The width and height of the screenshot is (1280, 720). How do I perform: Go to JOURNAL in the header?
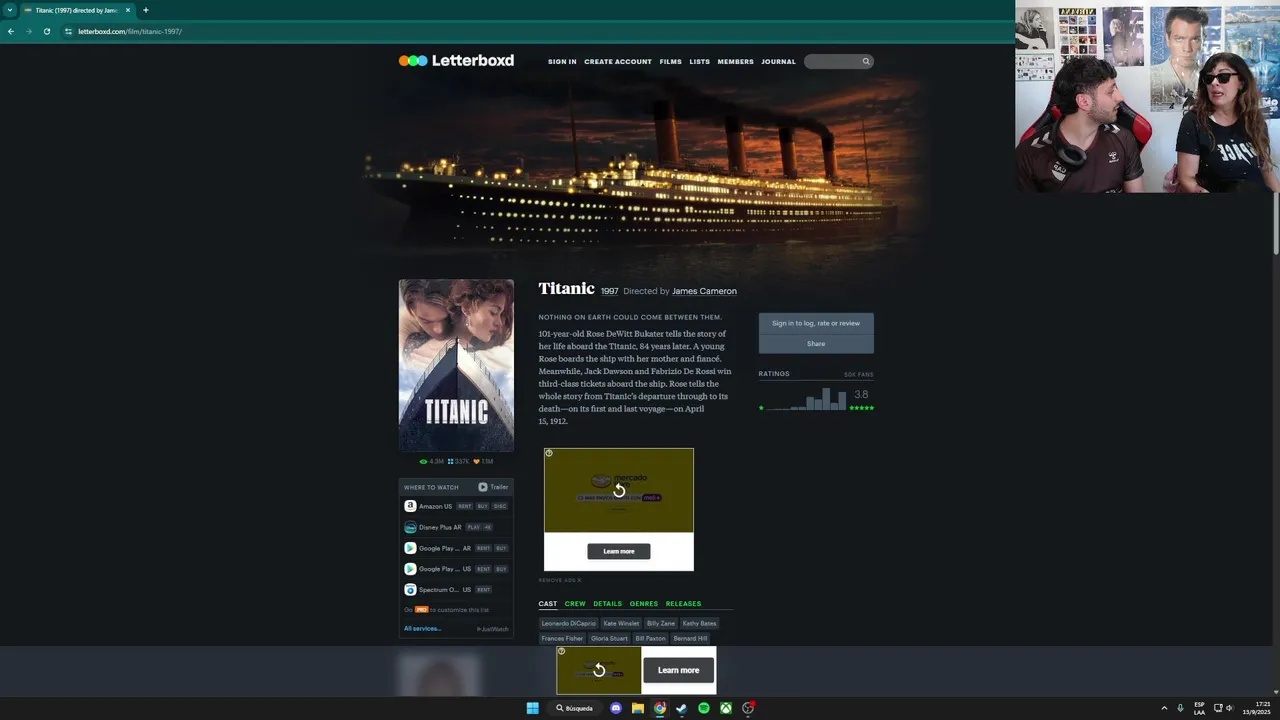[x=778, y=62]
